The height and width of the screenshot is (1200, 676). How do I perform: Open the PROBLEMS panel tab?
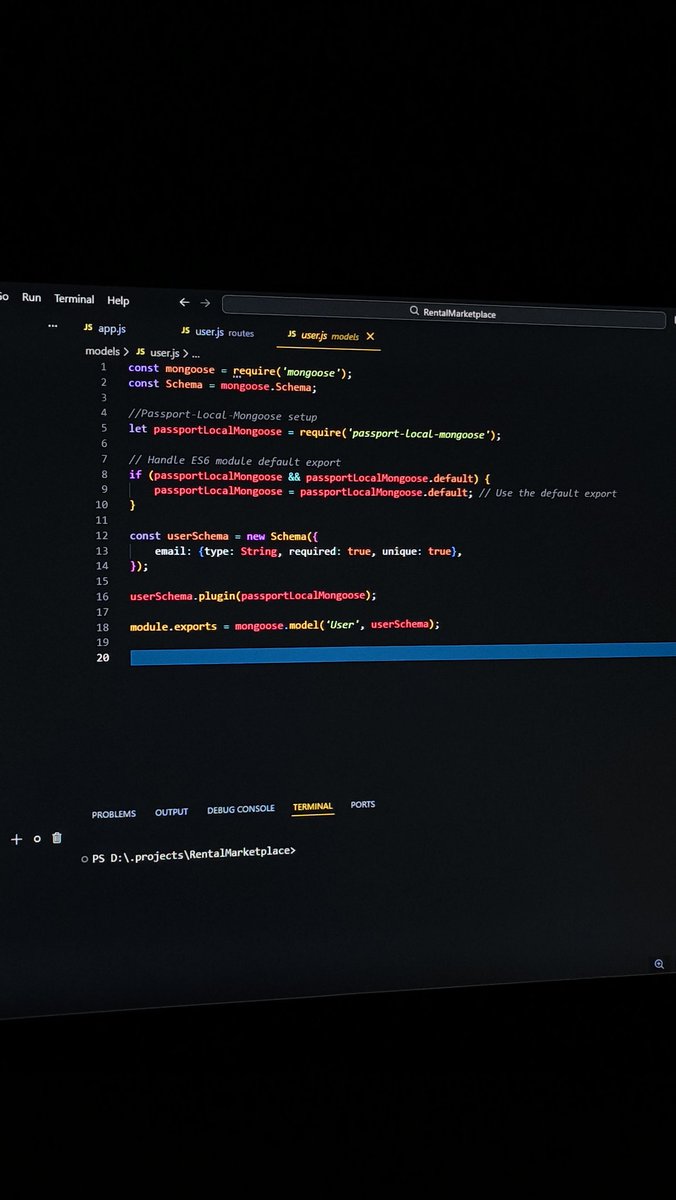114,814
